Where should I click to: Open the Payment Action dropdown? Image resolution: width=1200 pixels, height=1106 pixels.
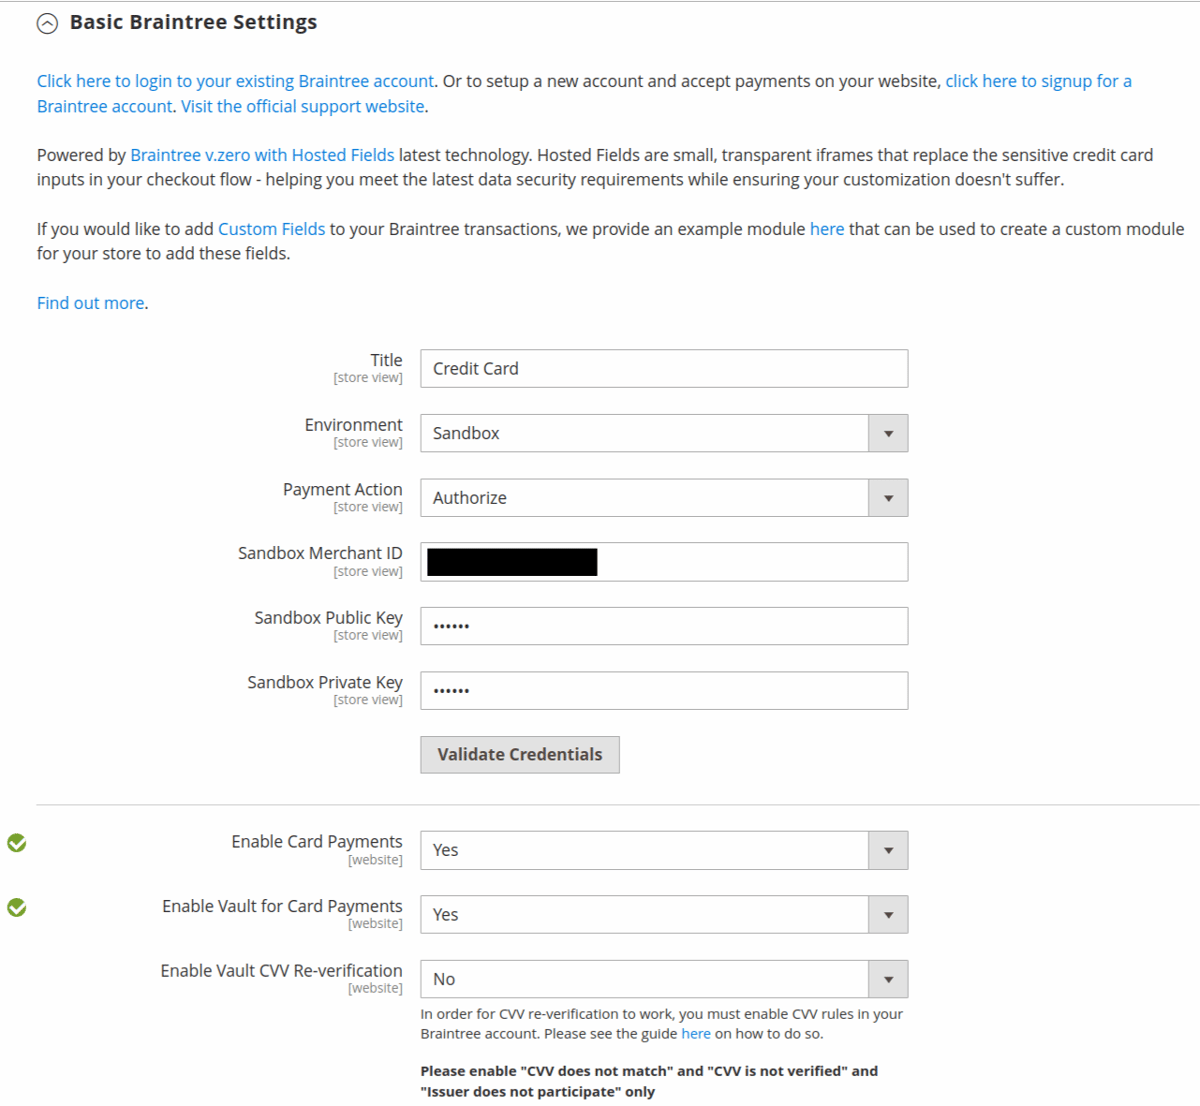coord(887,497)
